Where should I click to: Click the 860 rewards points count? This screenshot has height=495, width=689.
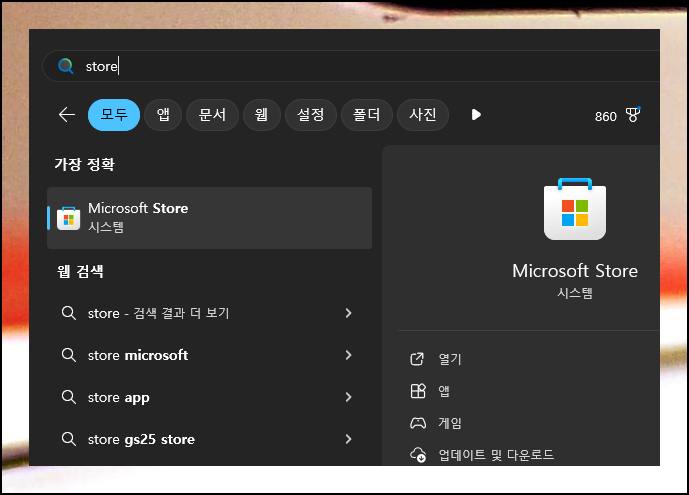pos(606,116)
